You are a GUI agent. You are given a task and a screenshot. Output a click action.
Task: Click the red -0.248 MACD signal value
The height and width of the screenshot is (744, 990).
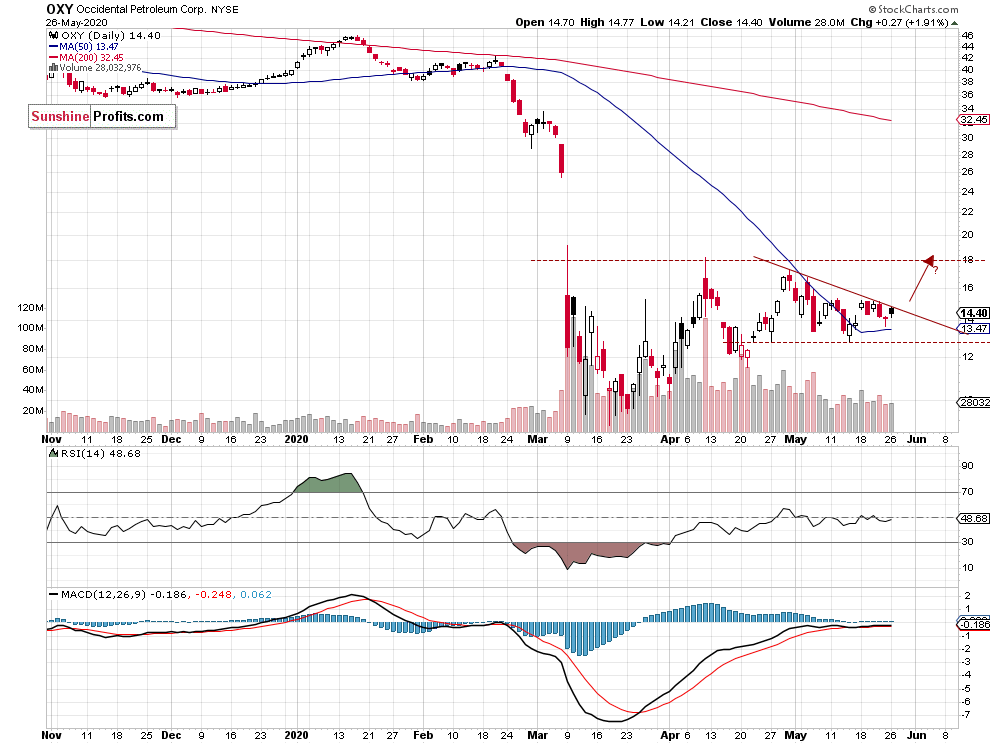[213, 594]
